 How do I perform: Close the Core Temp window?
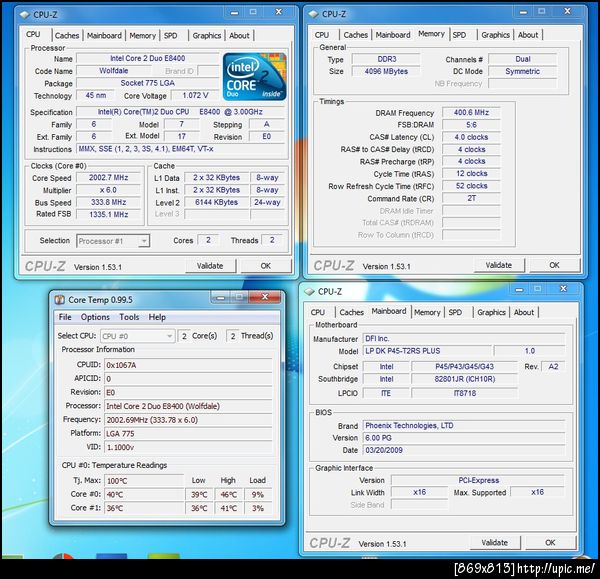point(264,297)
